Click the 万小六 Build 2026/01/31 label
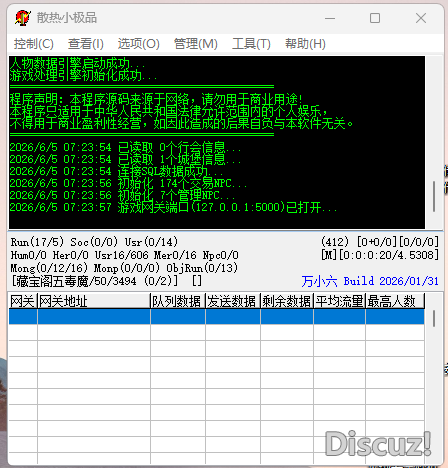The image size is (448, 468). click(370, 281)
